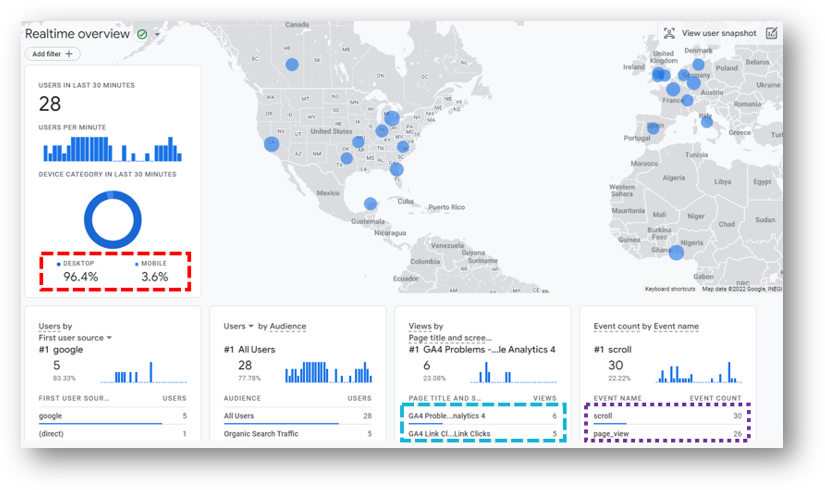Click the Audience dimension link

pyautogui.click(x=287, y=326)
